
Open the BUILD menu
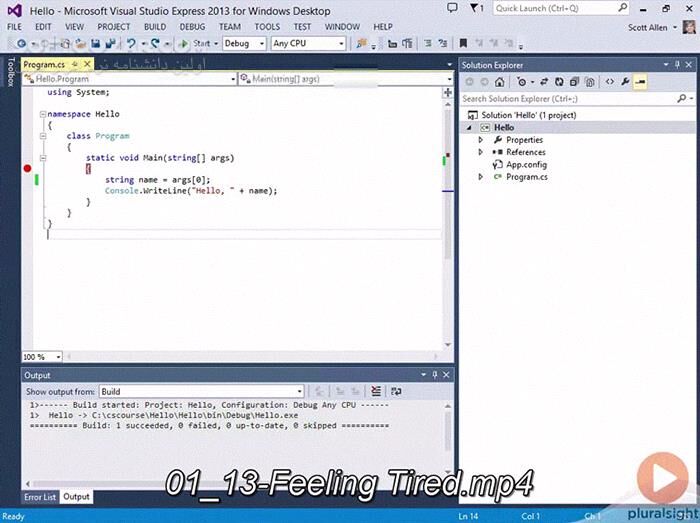coord(155,27)
